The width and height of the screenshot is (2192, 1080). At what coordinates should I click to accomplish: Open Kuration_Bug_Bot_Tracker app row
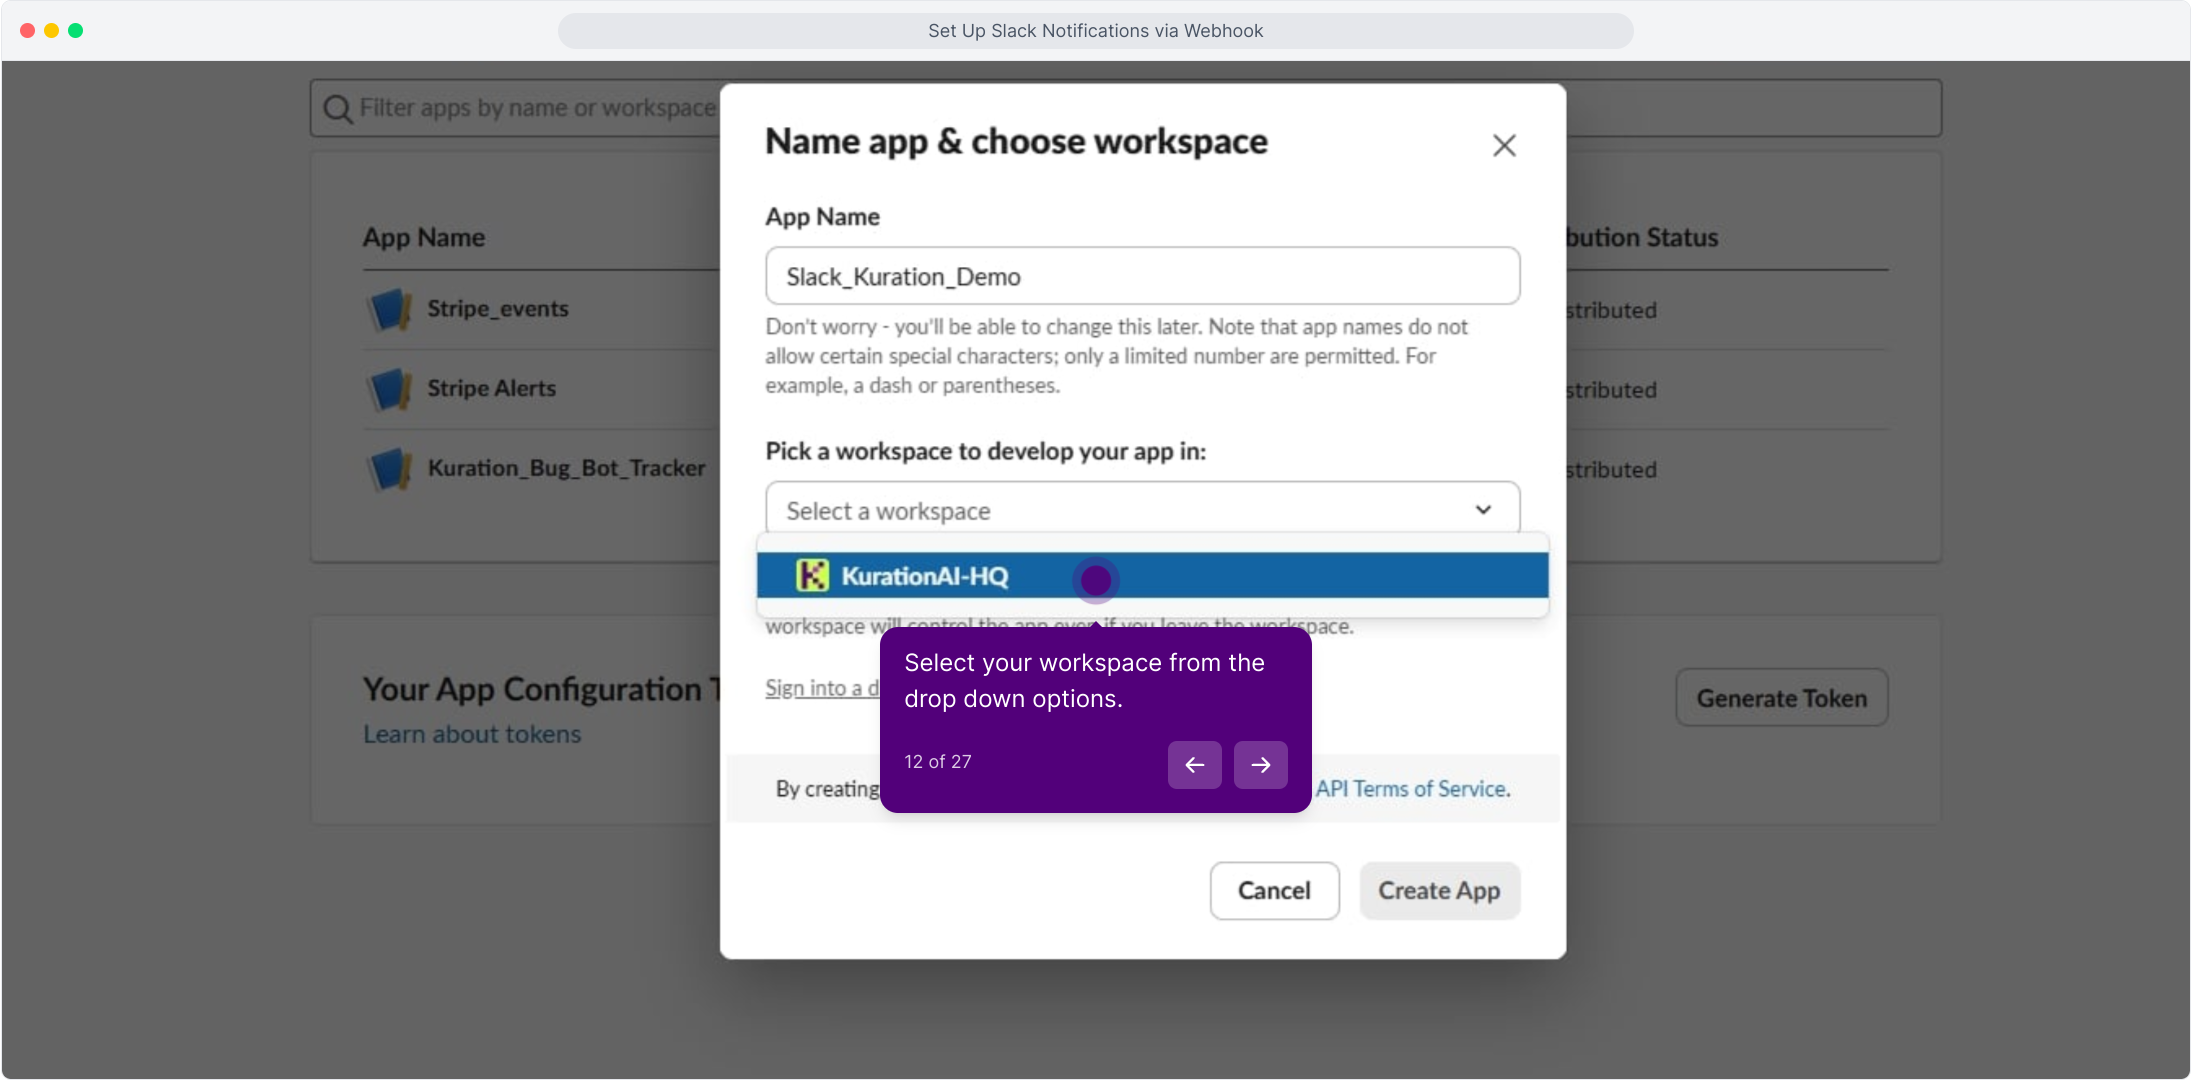540,469
